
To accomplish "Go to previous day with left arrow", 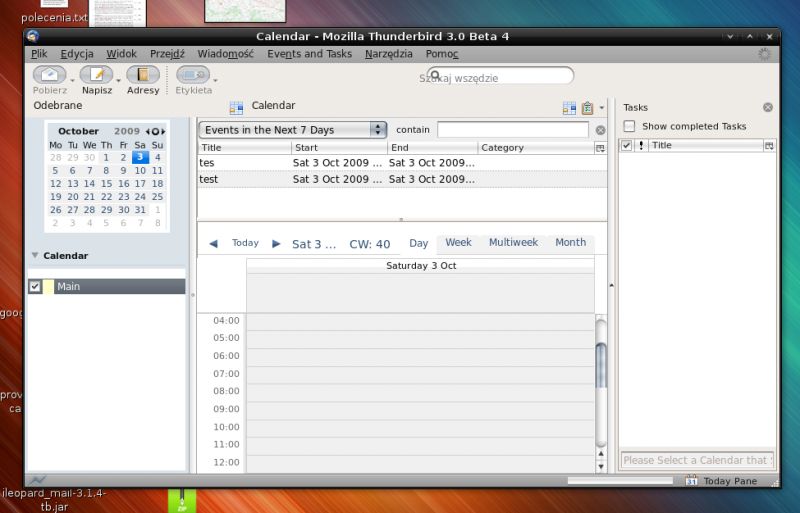I will (213, 243).
